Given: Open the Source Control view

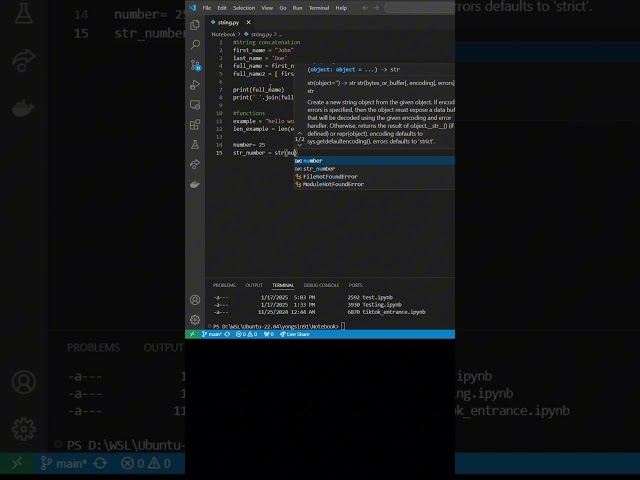Looking at the screenshot, I should [195, 65].
